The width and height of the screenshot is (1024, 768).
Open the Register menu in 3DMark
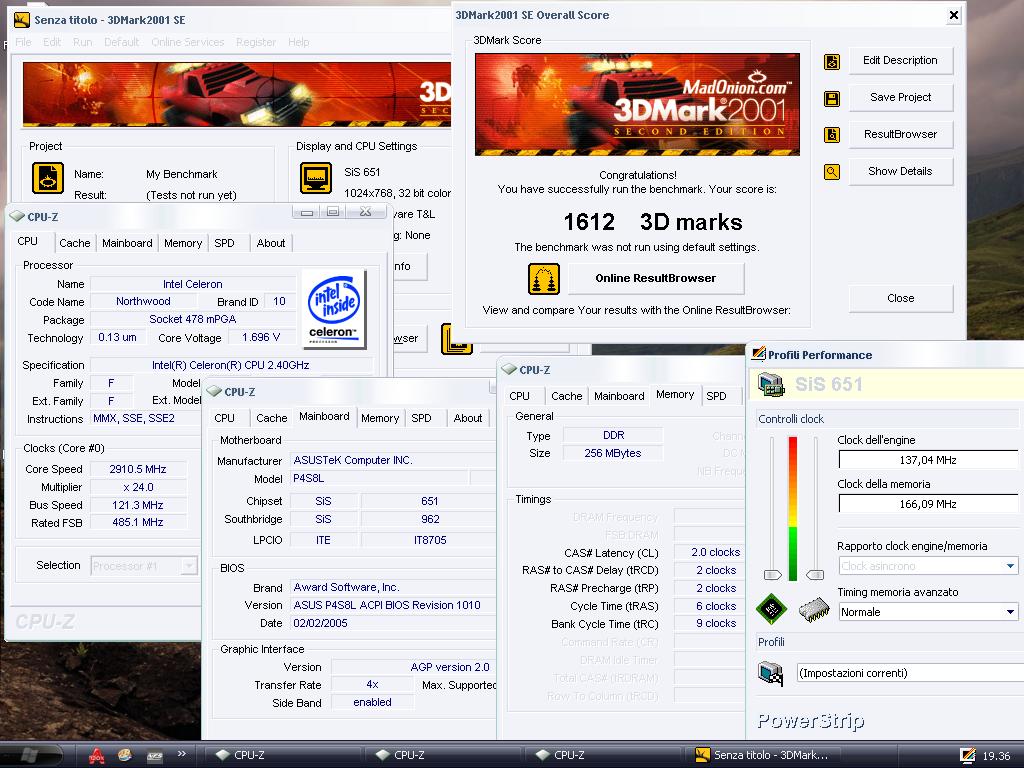(255, 42)
